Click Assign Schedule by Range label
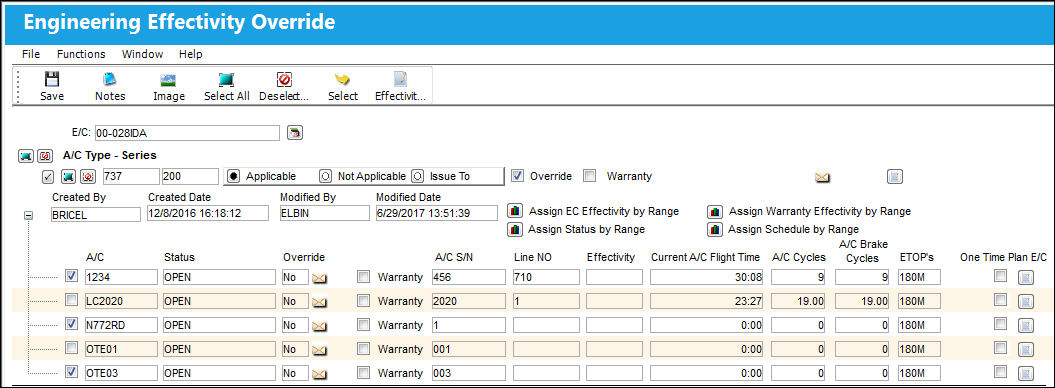Screen dimensions: 1055x388 pos(794,229)
